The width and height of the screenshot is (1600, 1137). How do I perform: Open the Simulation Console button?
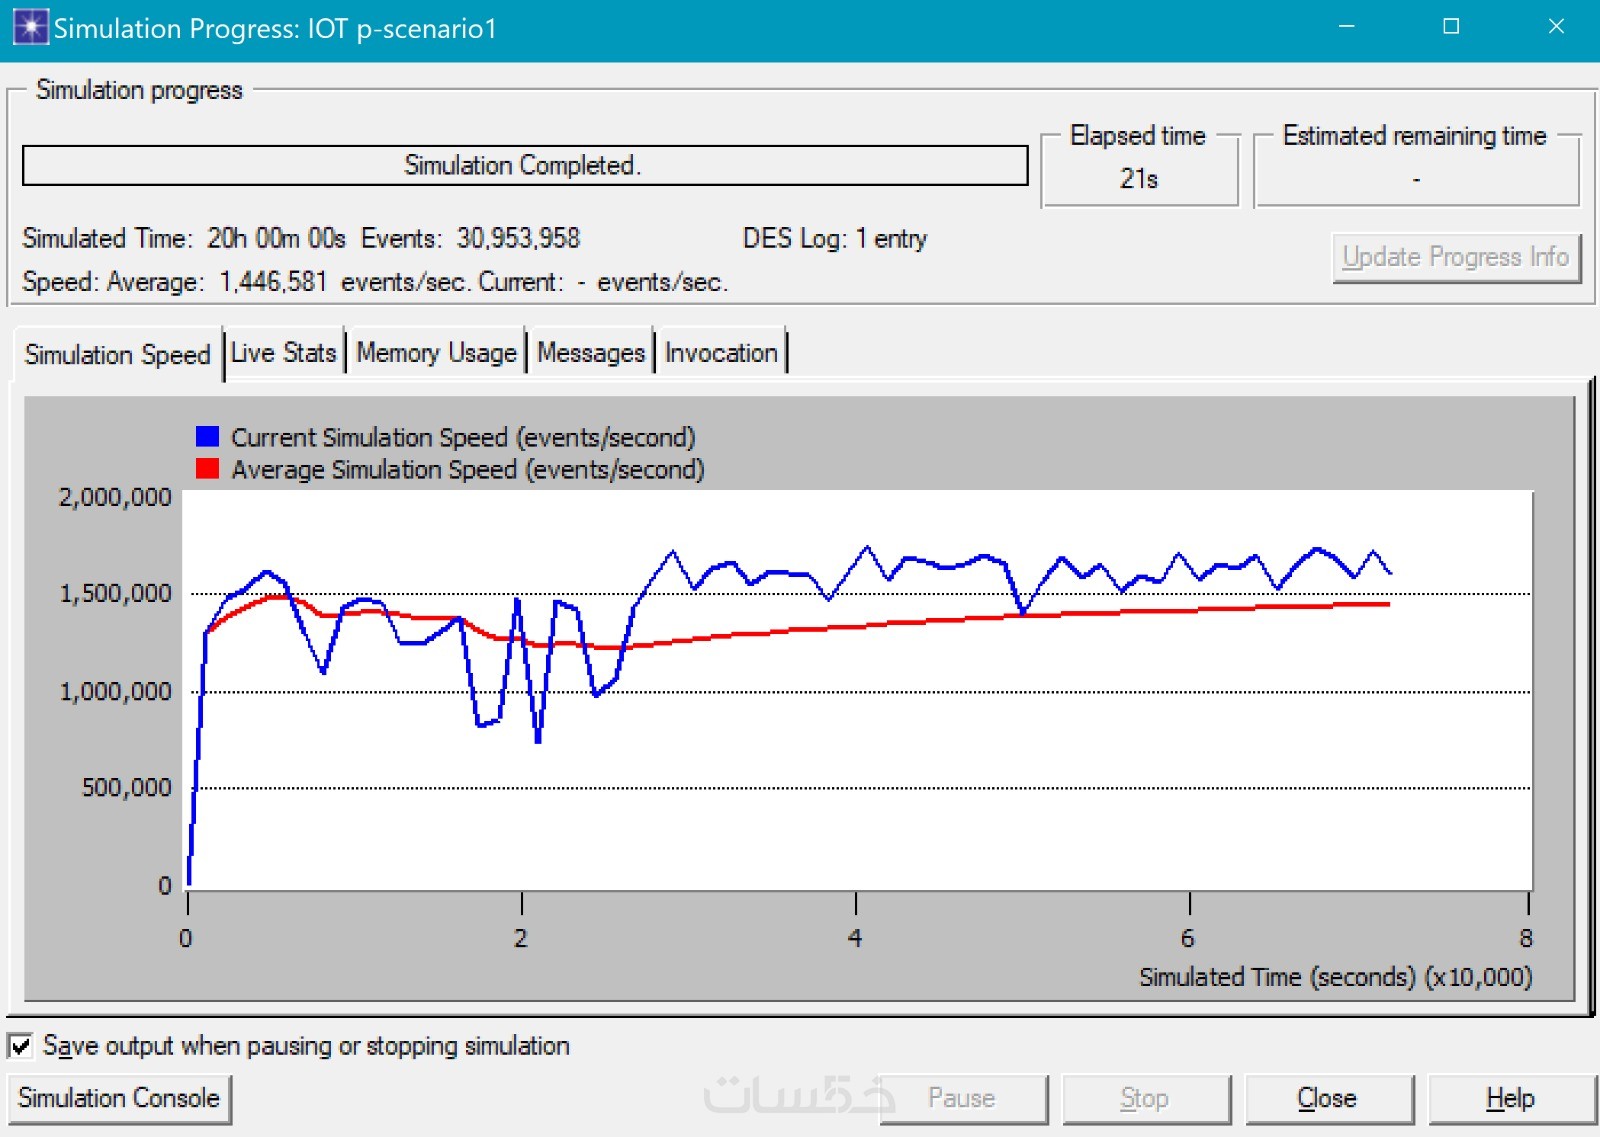pos(119,1098)
